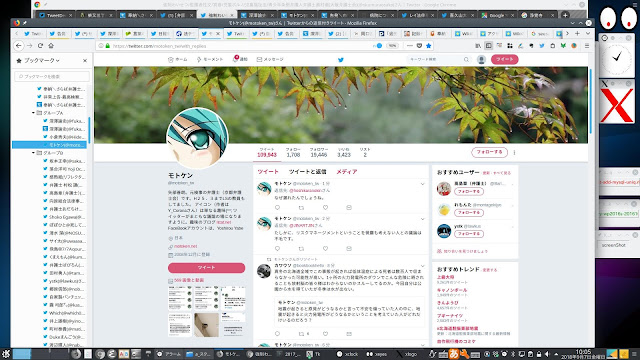Click the キャノンボール trending topic
640x360 pixels.
[x=452, y=290]
